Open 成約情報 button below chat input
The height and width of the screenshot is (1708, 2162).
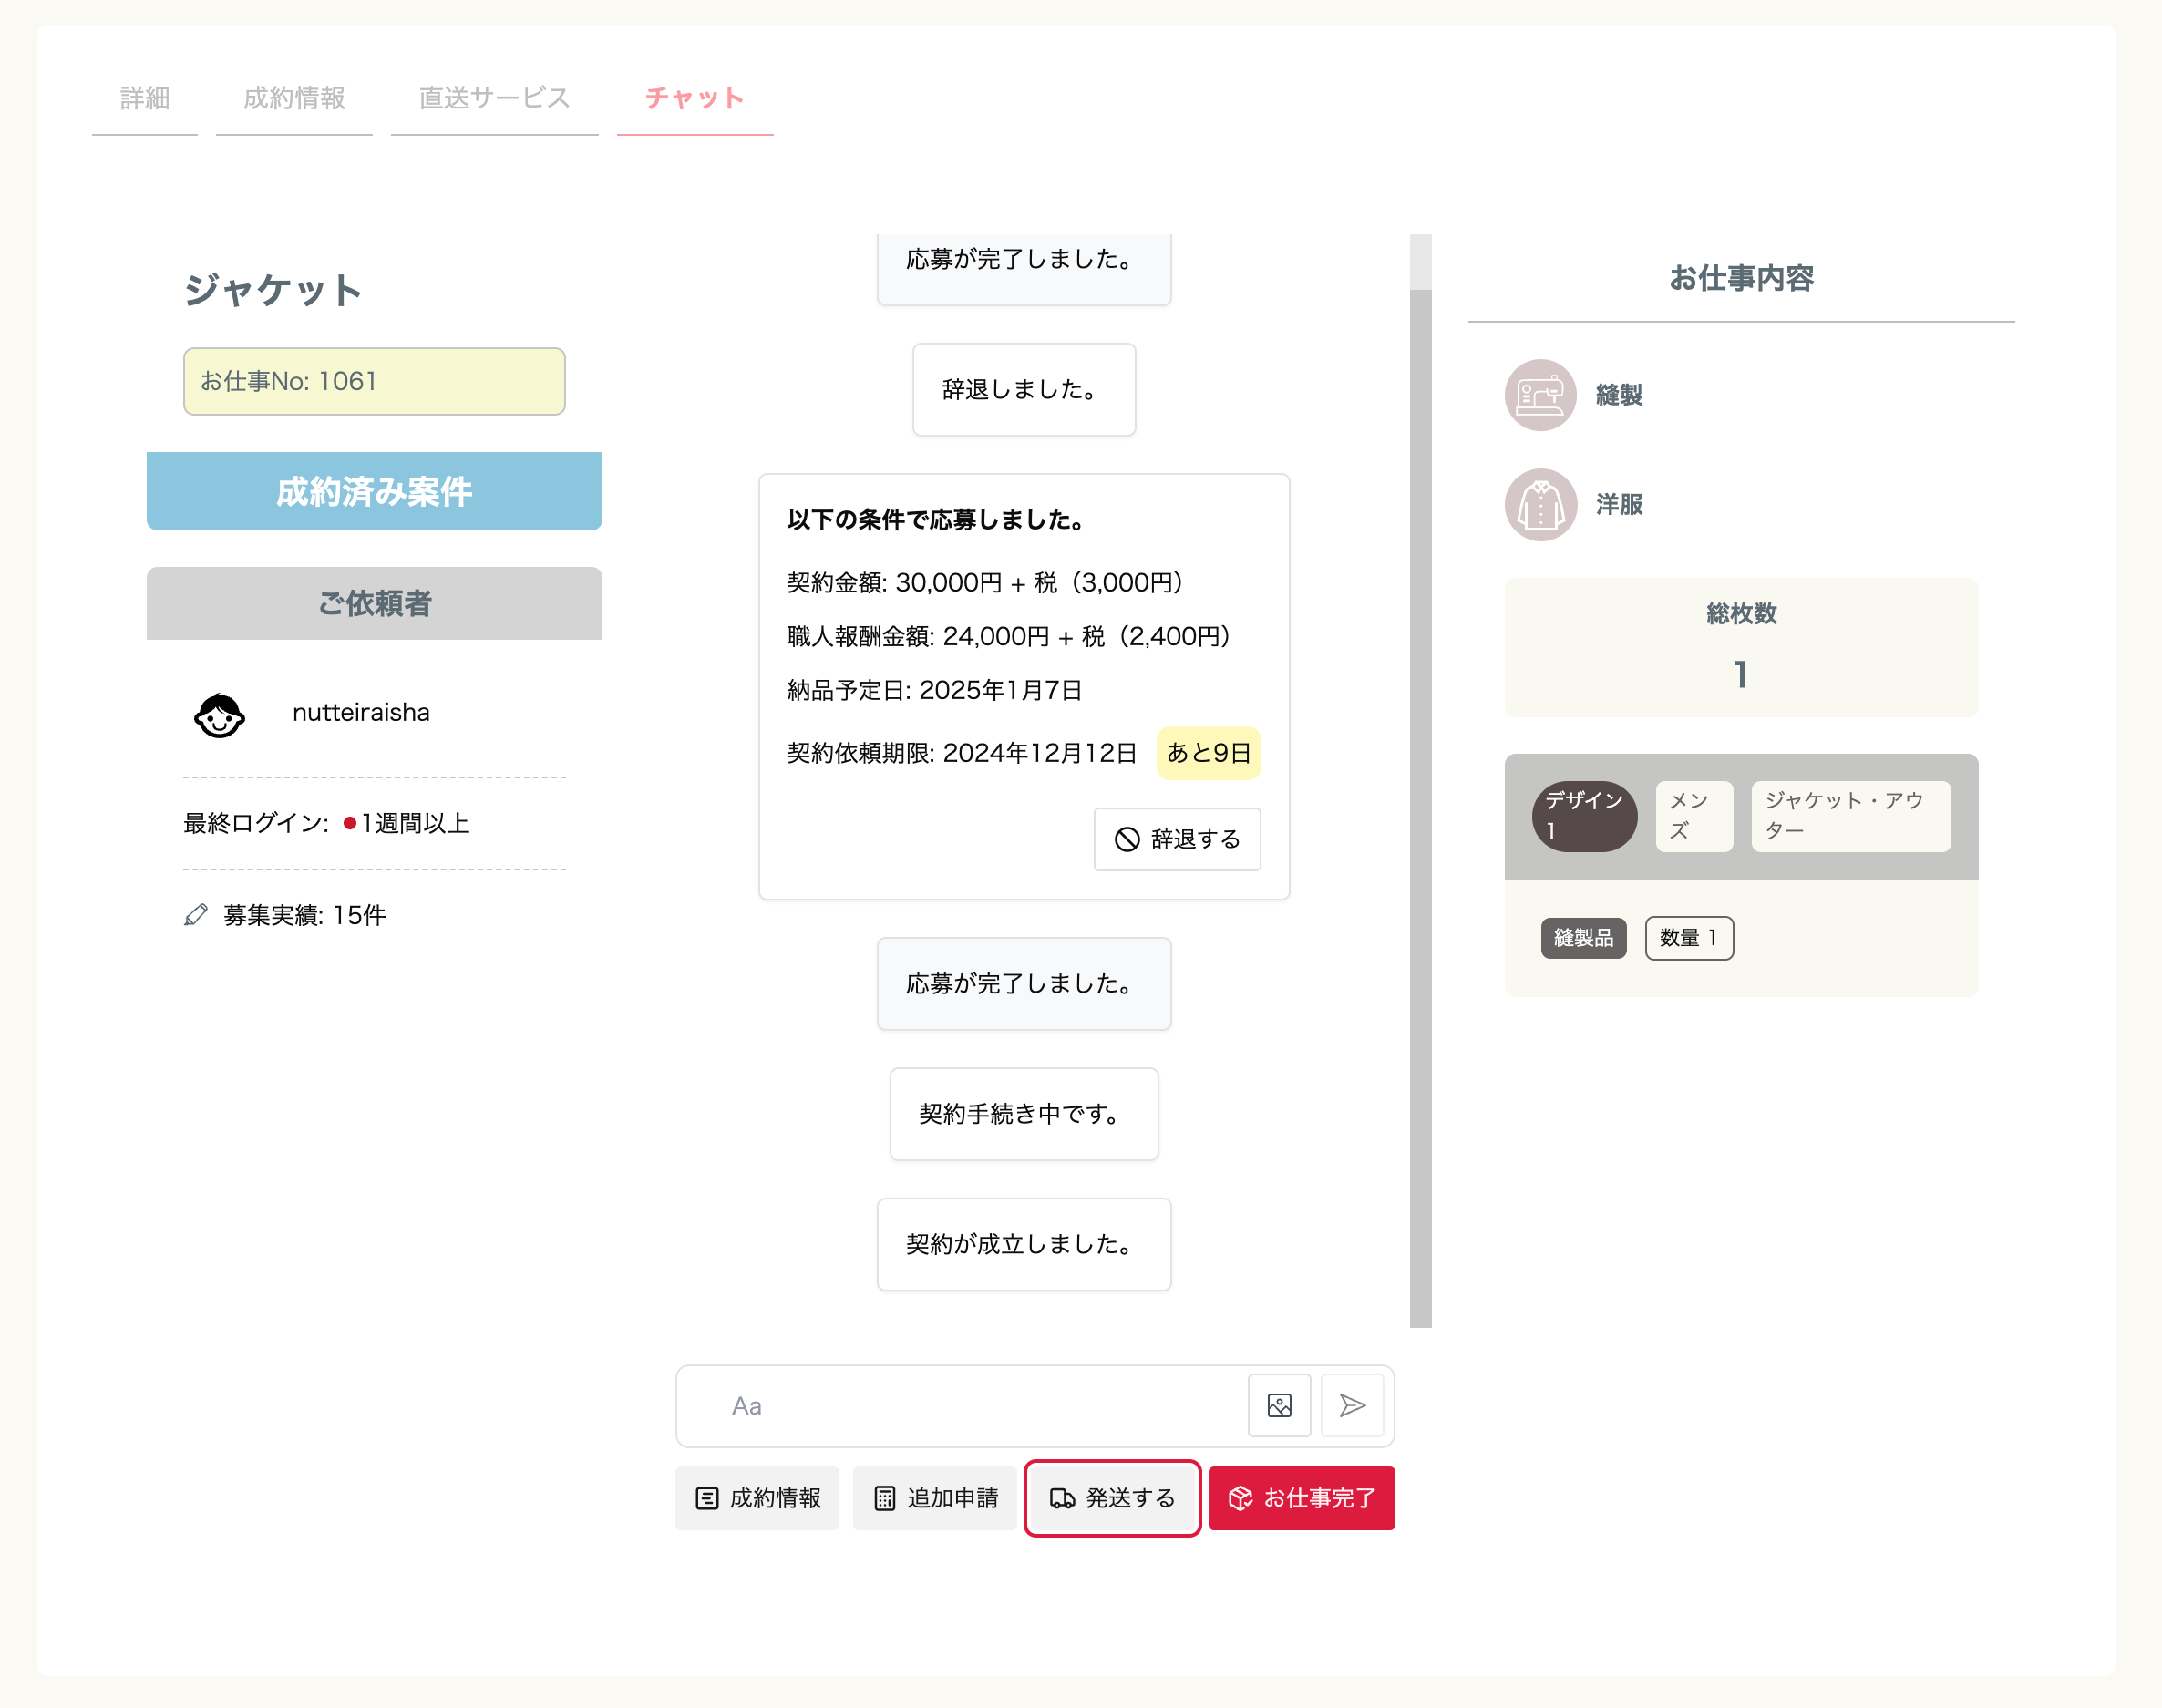(757, 1498)
